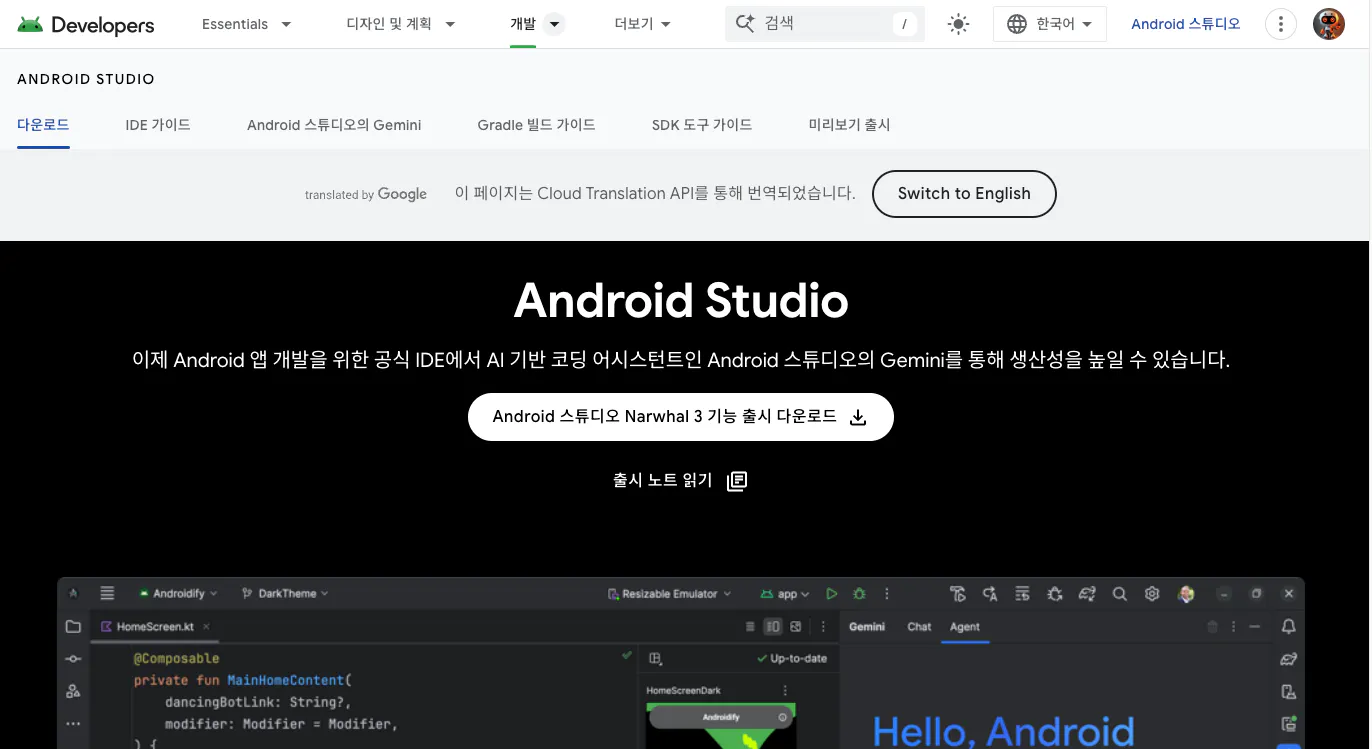The height and width of the screenshot is (749, 1372).
Task: Open the SDK 도구 가이드 tab
Action: coord(702,124)
